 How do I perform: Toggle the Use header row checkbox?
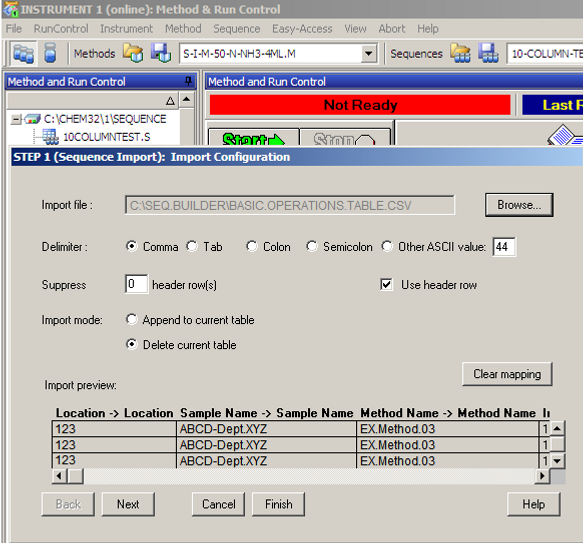click(386, 285)
